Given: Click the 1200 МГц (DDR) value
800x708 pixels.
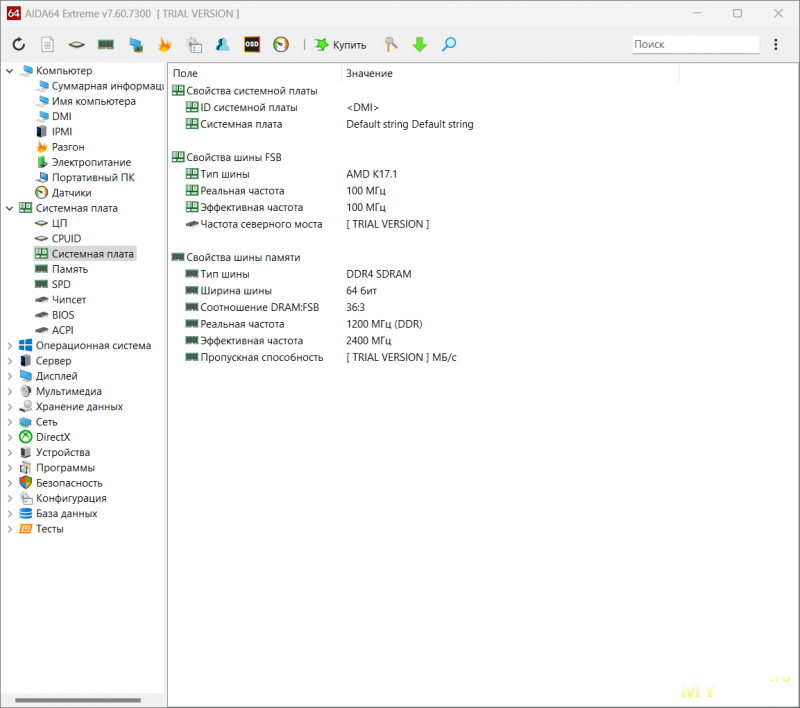Looking at the screenshot, I should click(384, 324).
